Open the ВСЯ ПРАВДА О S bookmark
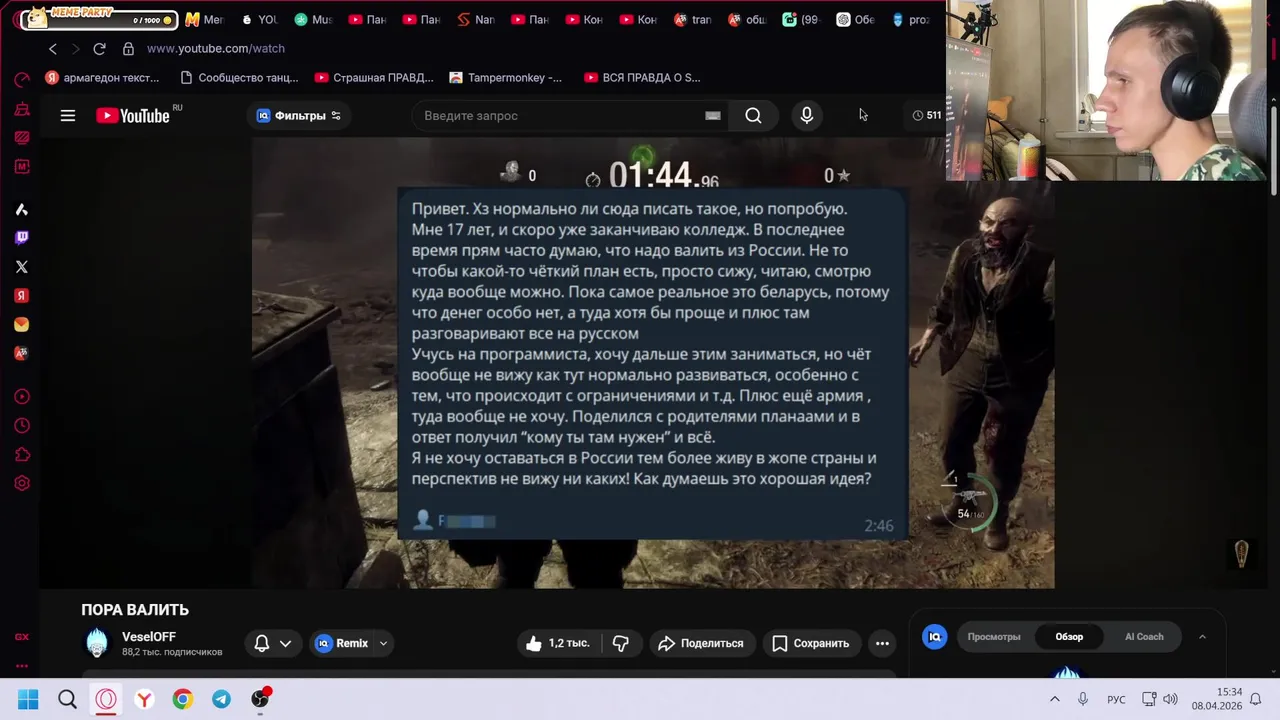This screenshot has height=720, width=1280. 642,77
